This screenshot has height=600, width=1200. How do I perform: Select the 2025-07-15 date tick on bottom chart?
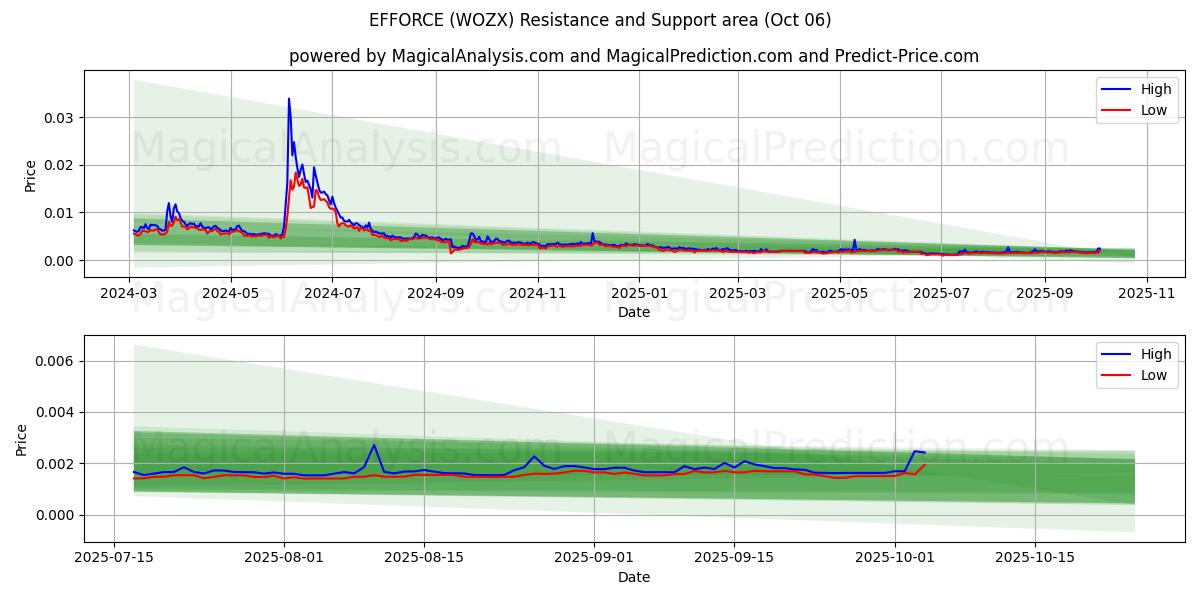click(114, 558)
